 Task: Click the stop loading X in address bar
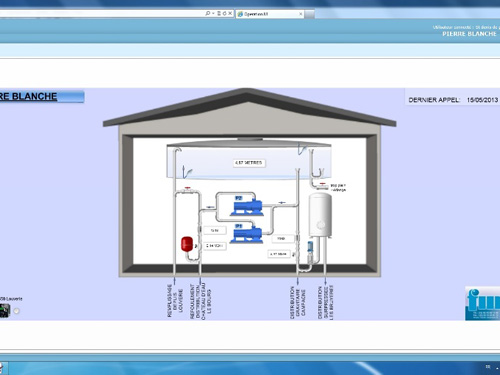point(230,13)
